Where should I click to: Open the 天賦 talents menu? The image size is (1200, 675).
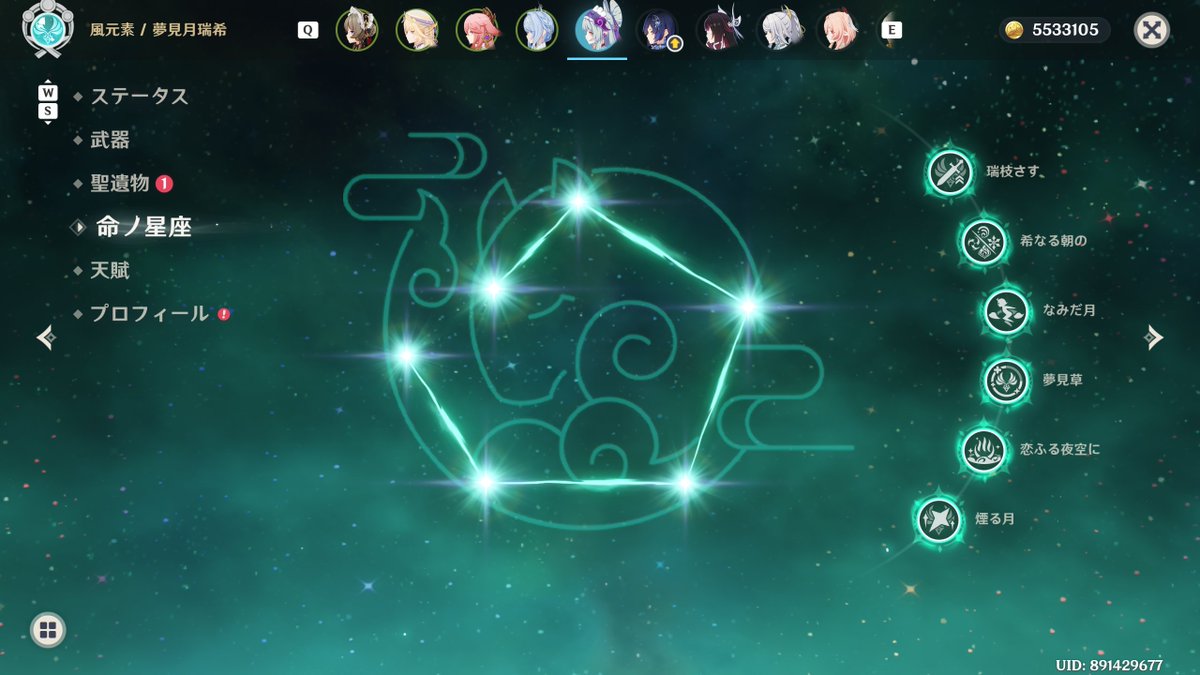[110, 270]
